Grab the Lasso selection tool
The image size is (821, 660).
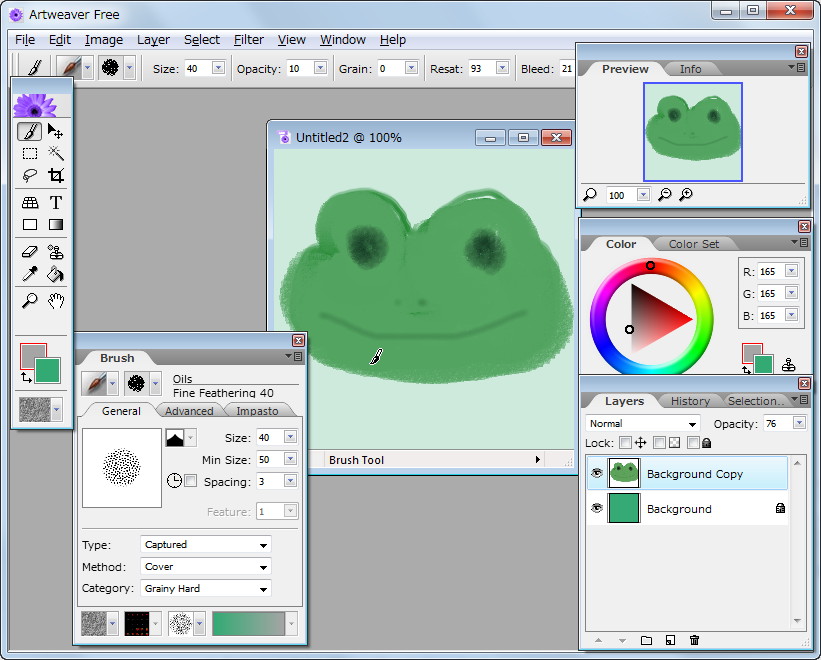pos(30,176)
